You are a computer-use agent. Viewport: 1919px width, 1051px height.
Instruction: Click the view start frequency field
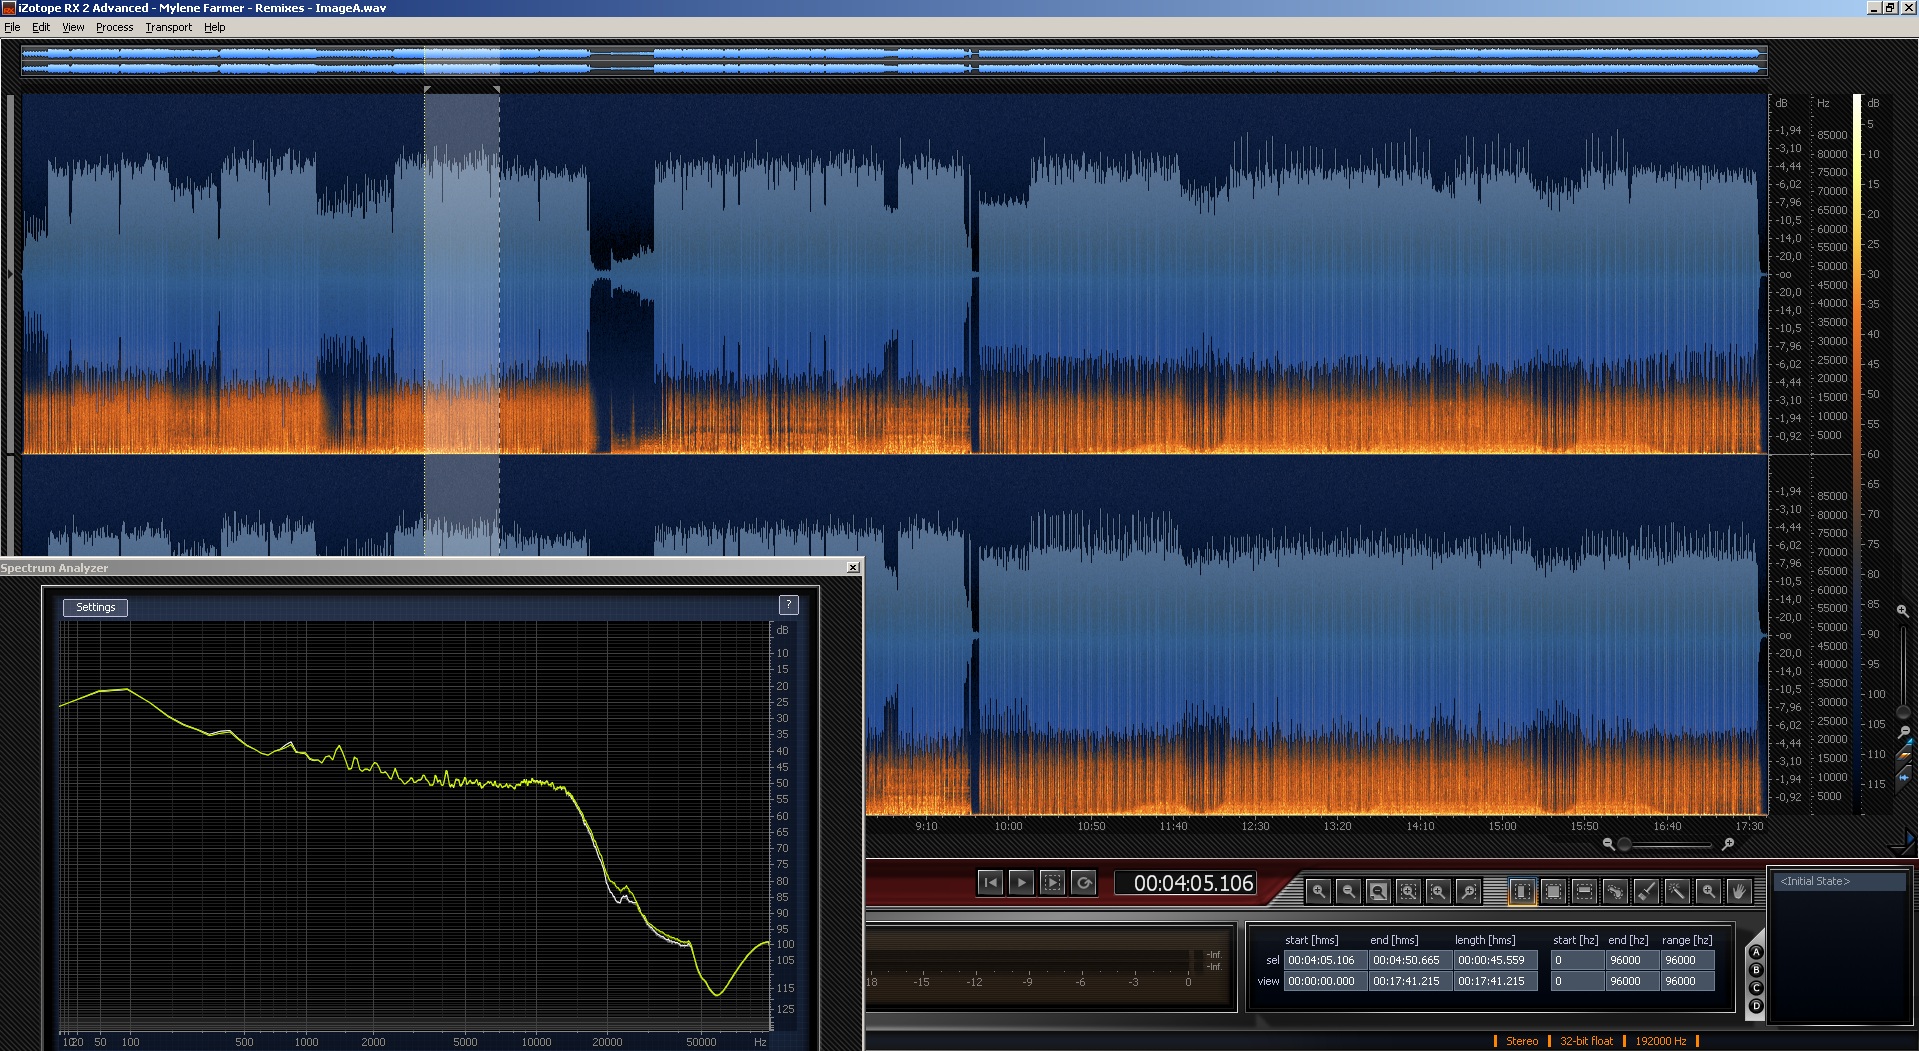click(1576, 981)
